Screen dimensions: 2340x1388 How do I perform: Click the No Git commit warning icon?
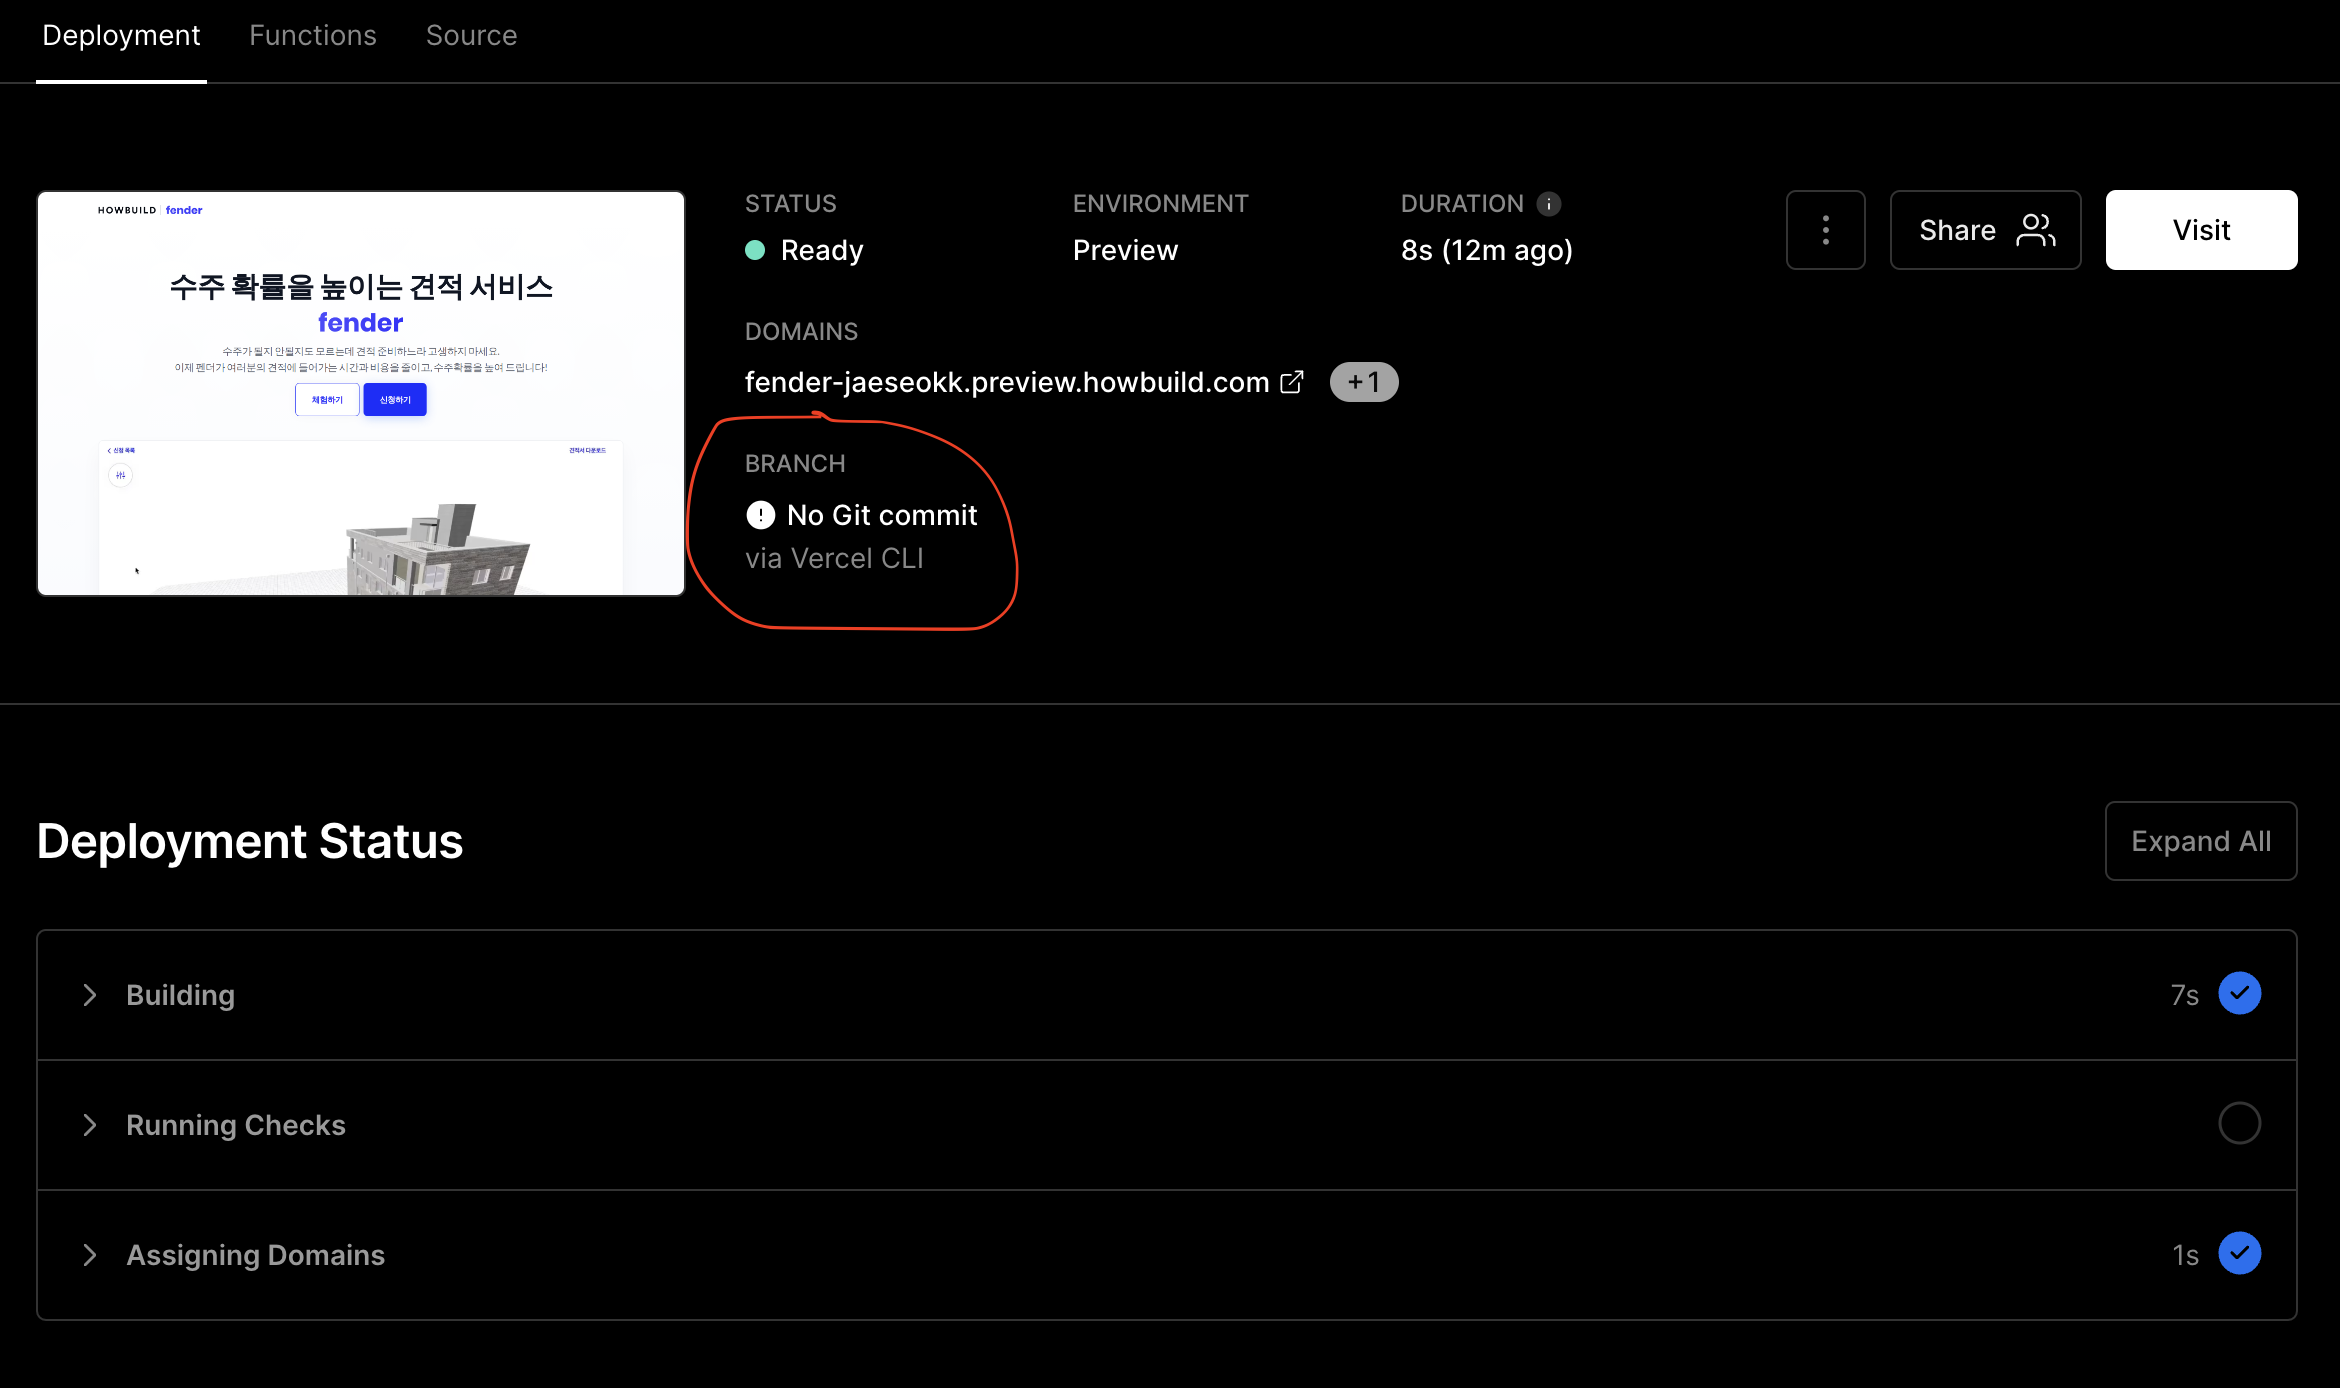coord(760,515)
